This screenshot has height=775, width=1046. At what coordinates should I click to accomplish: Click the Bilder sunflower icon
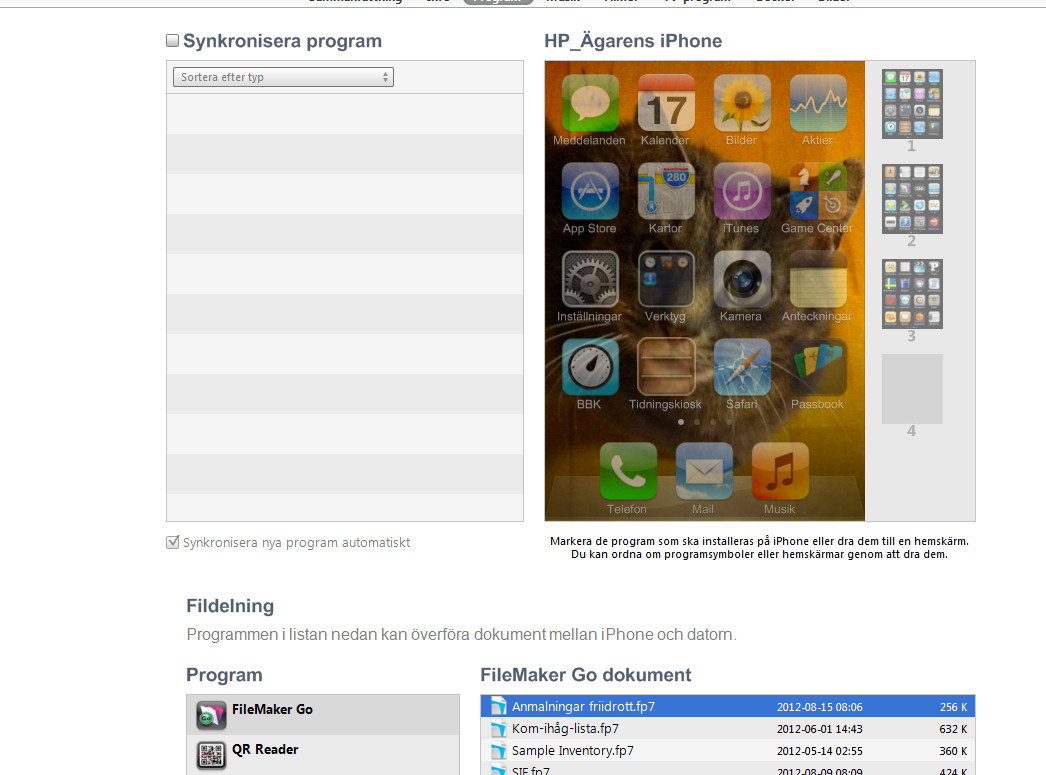742,103
